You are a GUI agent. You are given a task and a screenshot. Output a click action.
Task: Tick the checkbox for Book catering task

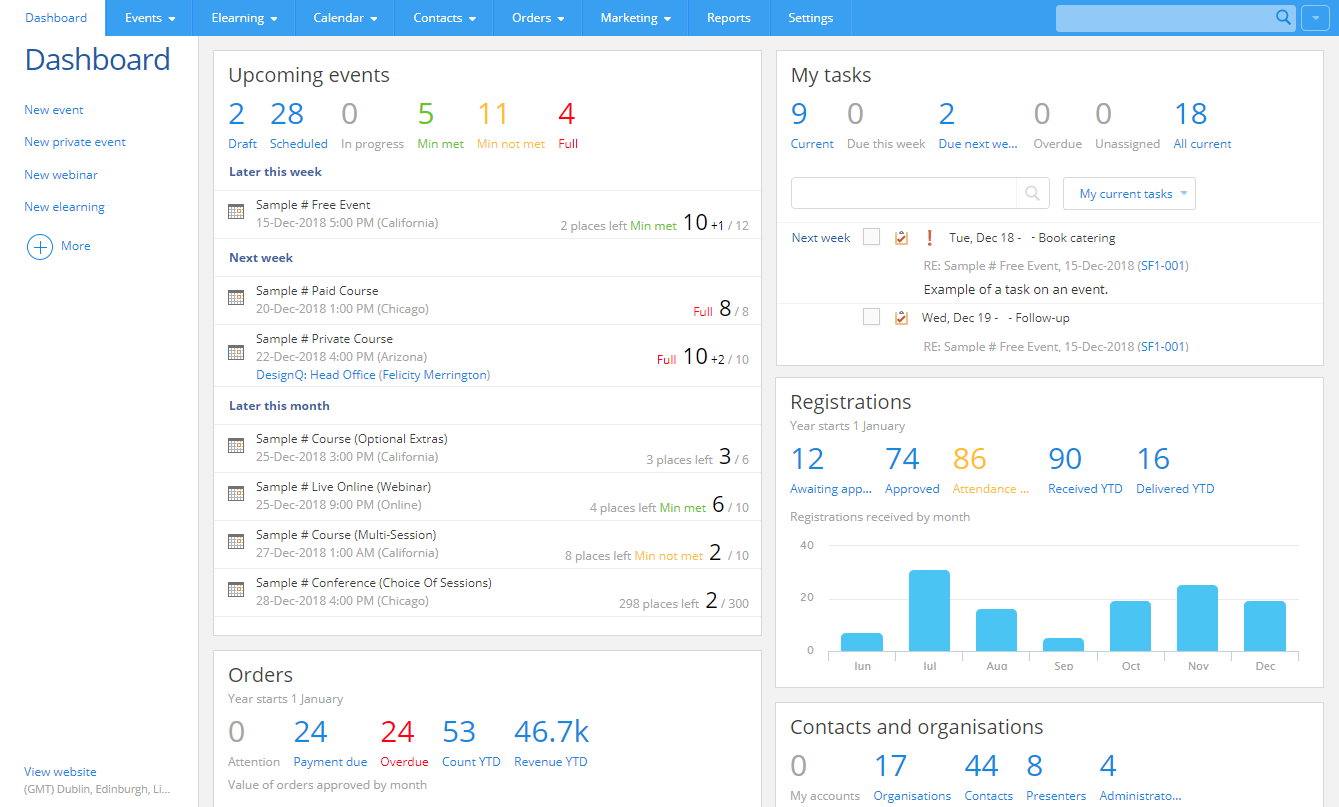[x=871, y=237]
